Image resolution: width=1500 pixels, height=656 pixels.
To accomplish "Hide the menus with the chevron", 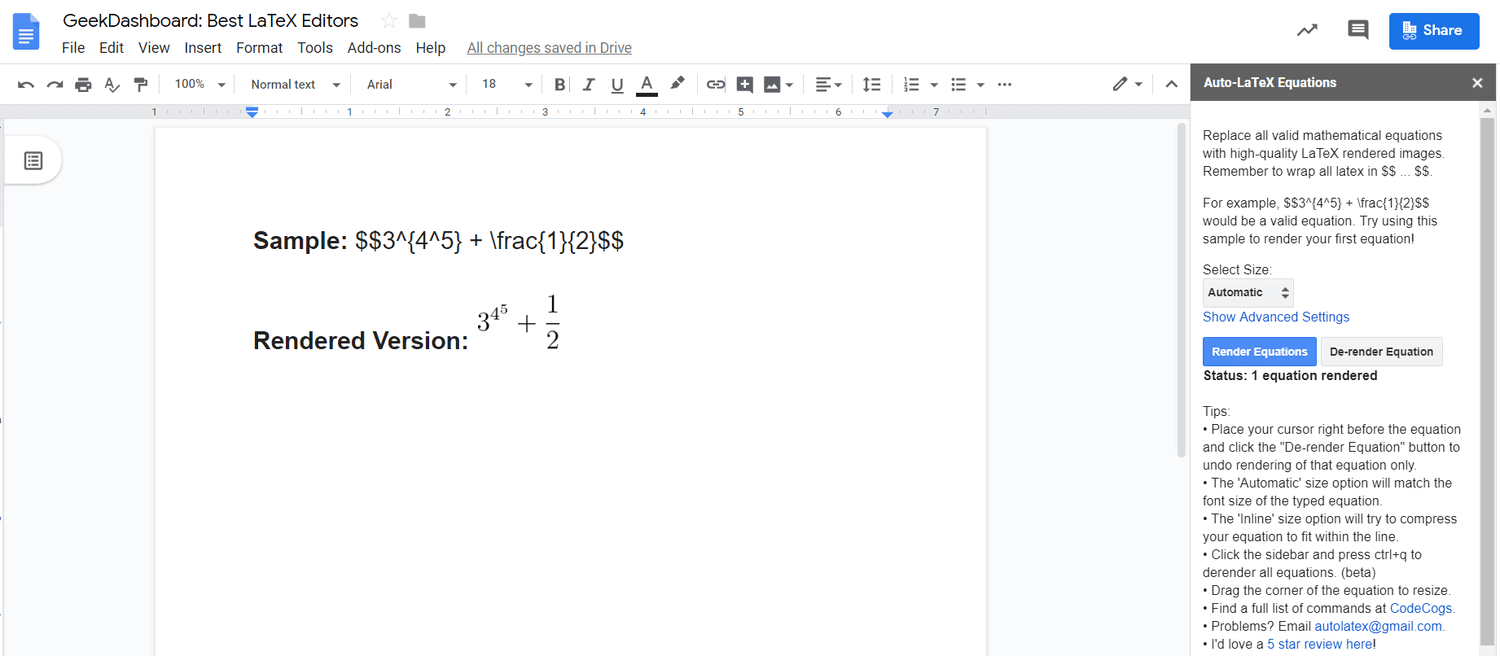I will [x=1171, y=85].
